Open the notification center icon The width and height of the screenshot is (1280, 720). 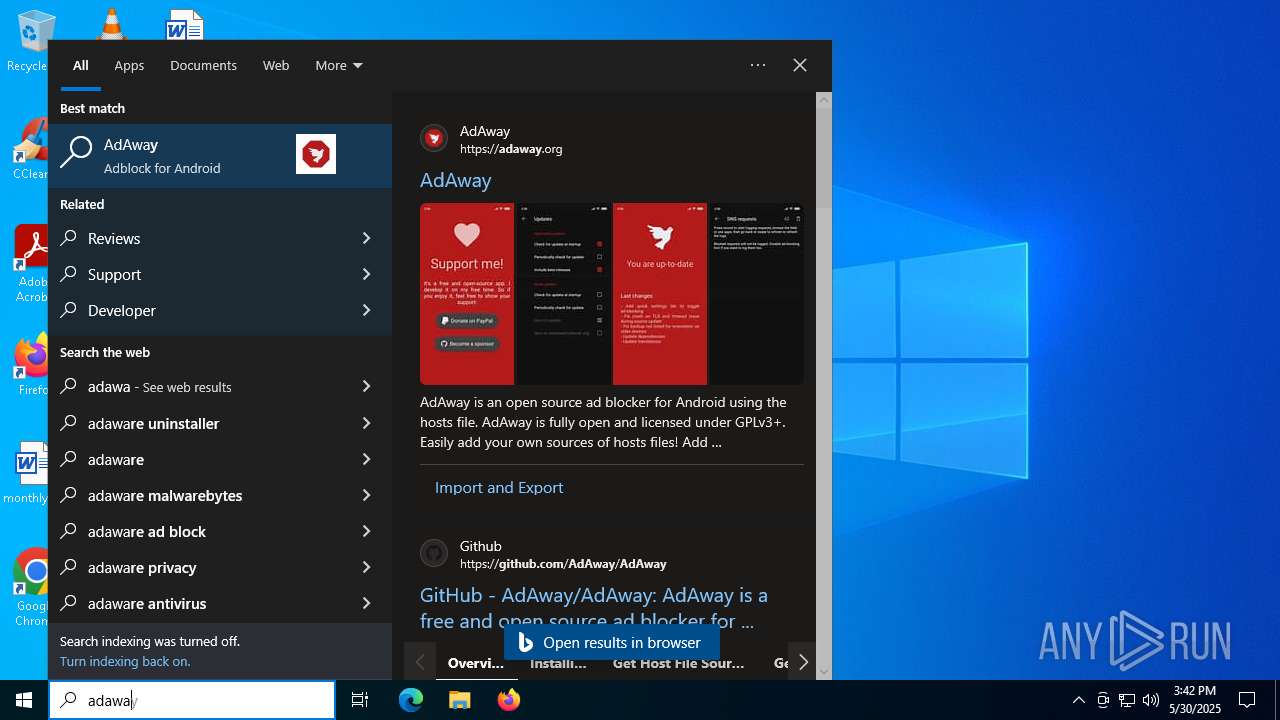(1247, 700)
